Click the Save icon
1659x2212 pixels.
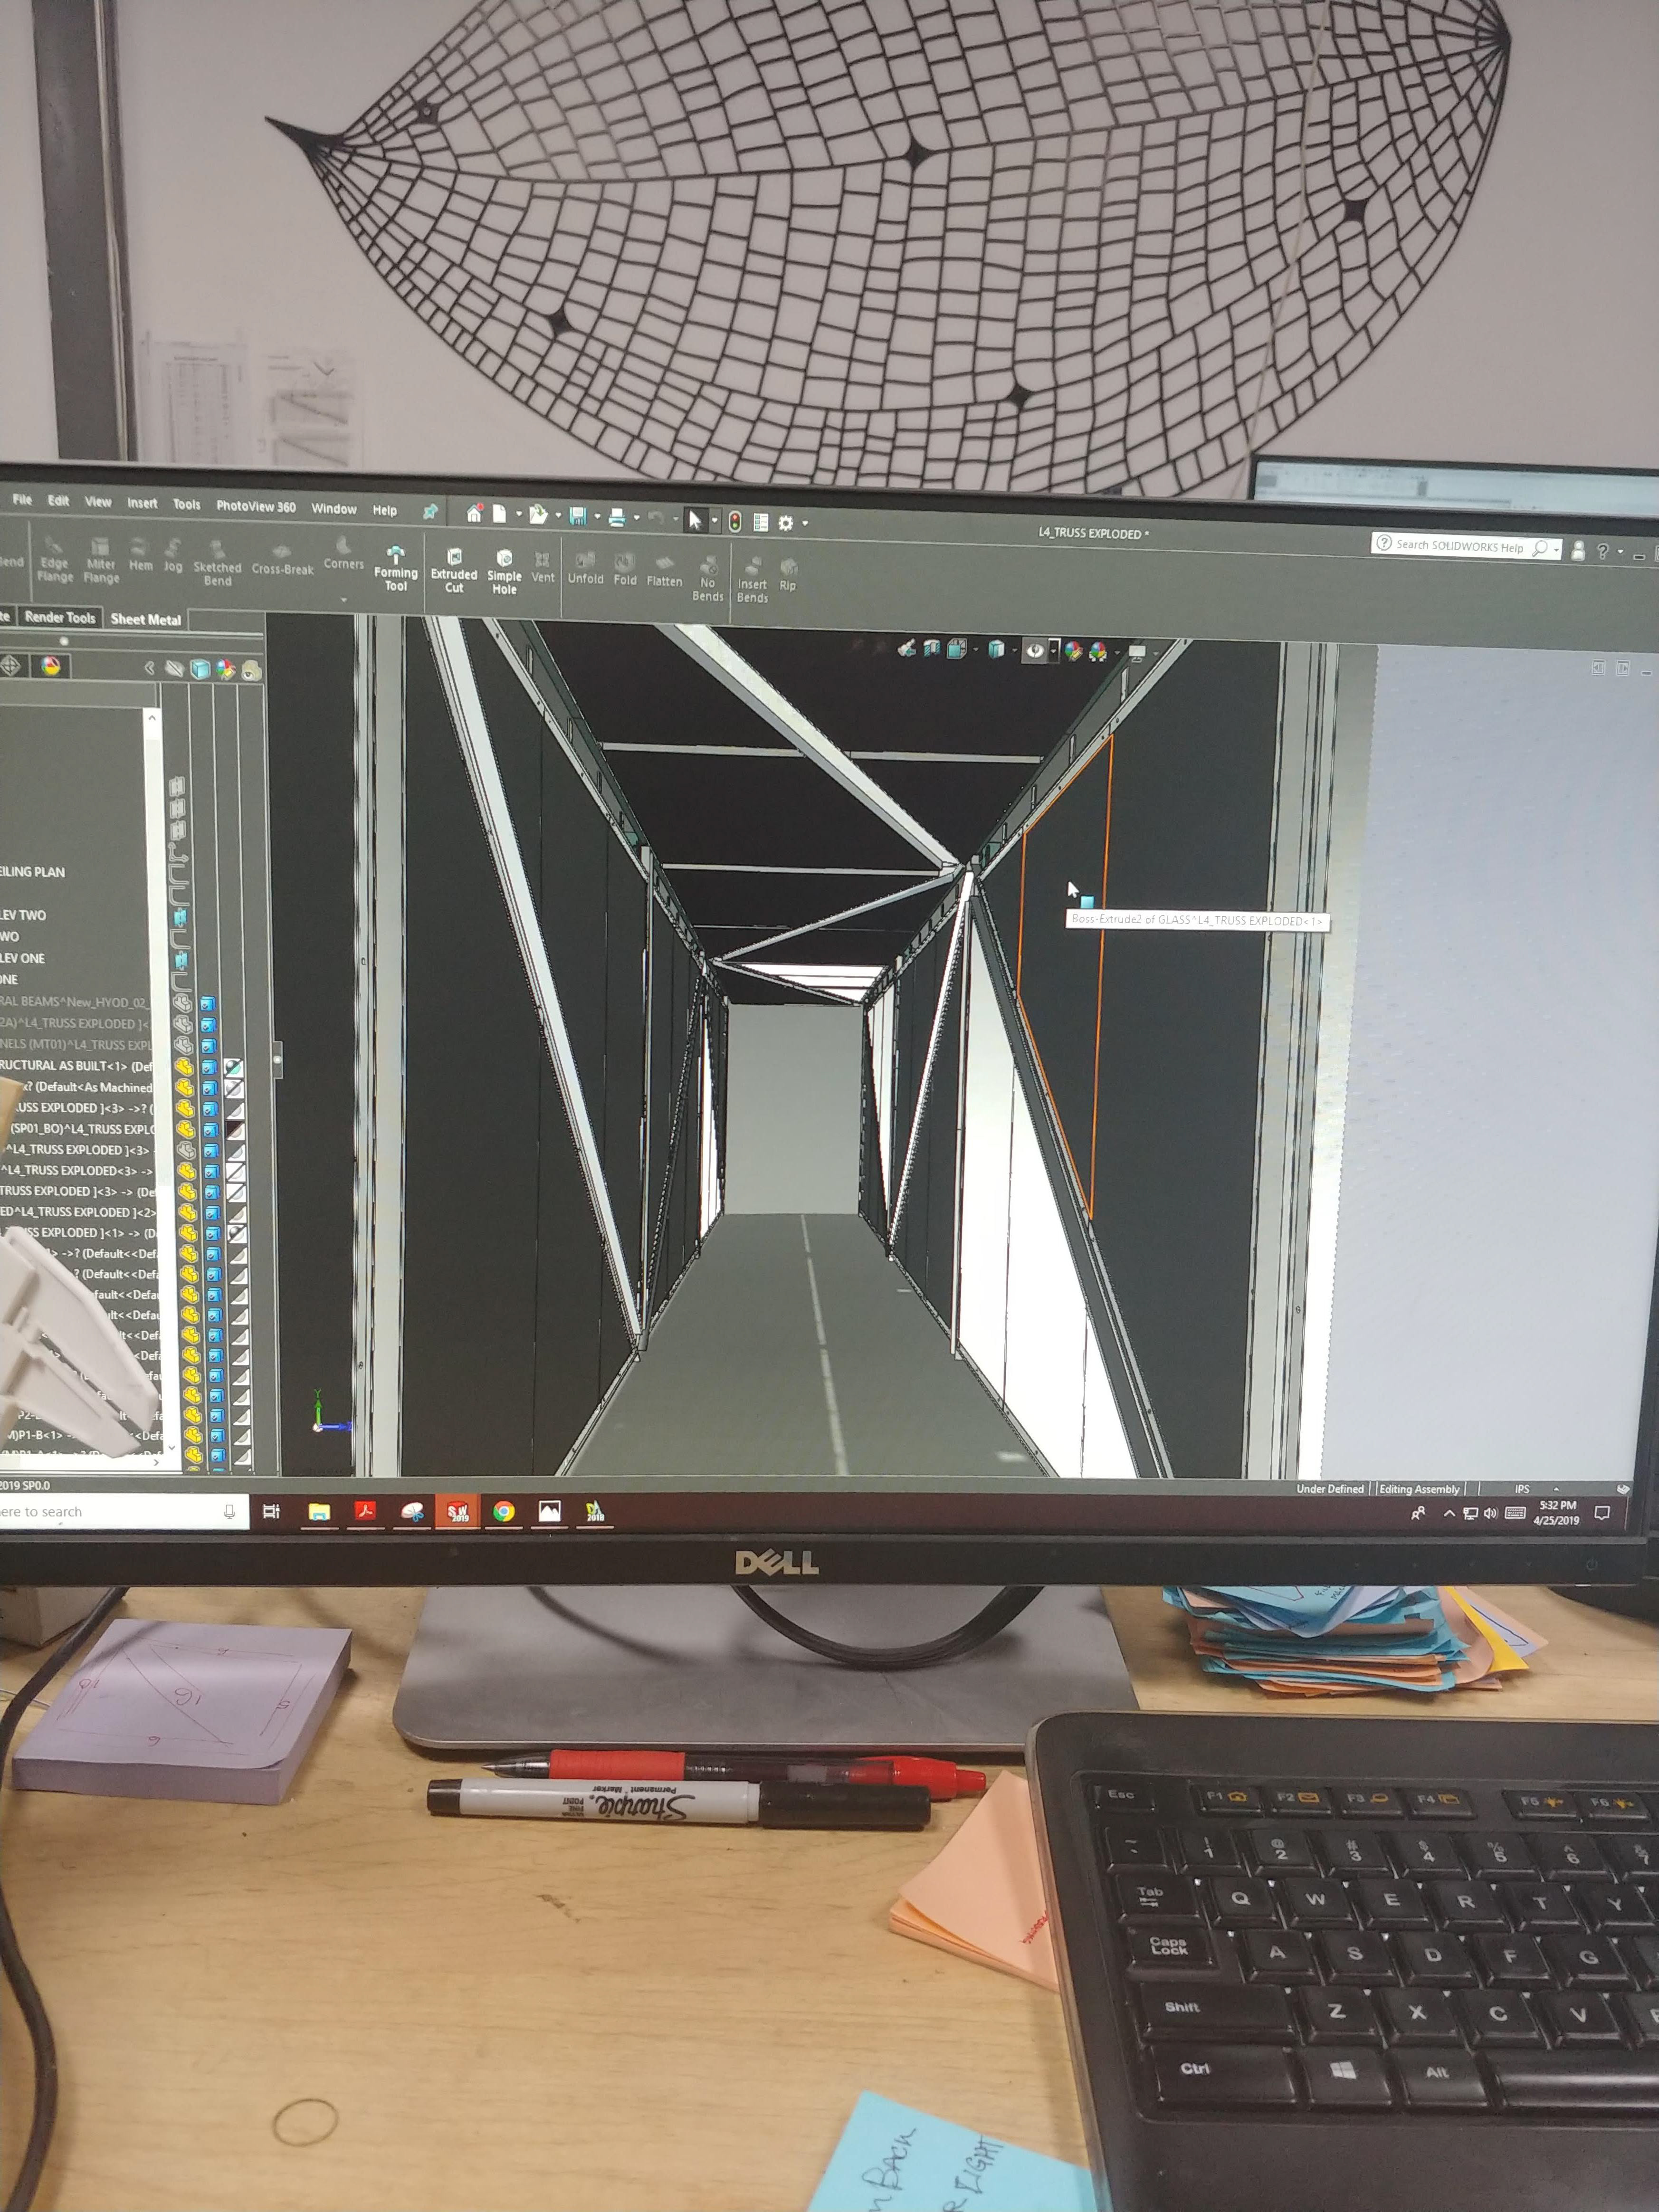point(578,516)
